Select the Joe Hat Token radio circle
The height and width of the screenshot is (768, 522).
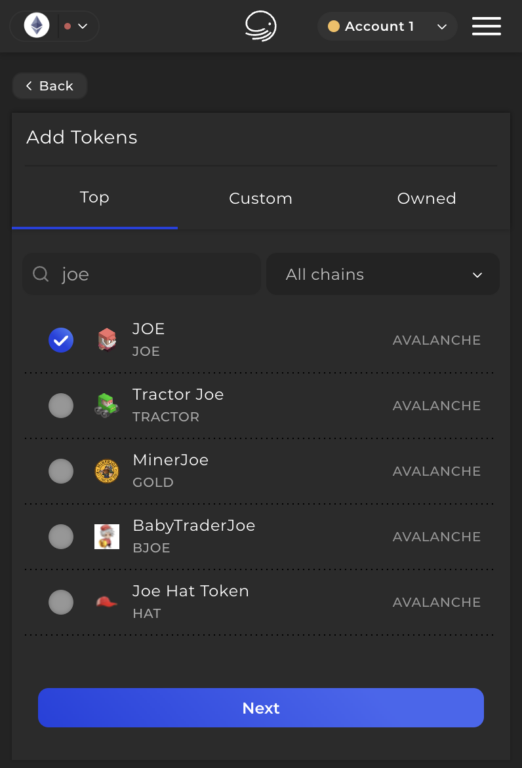61,602
